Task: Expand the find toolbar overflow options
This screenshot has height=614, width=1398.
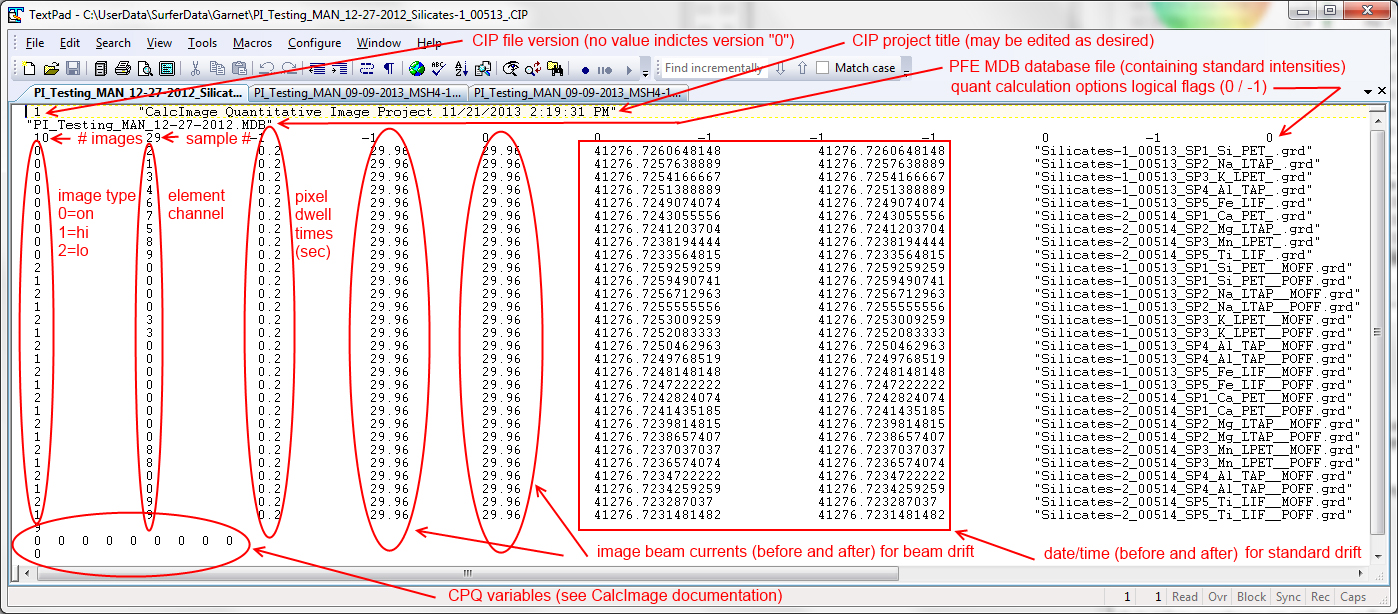Action: [x=906, y=72]
